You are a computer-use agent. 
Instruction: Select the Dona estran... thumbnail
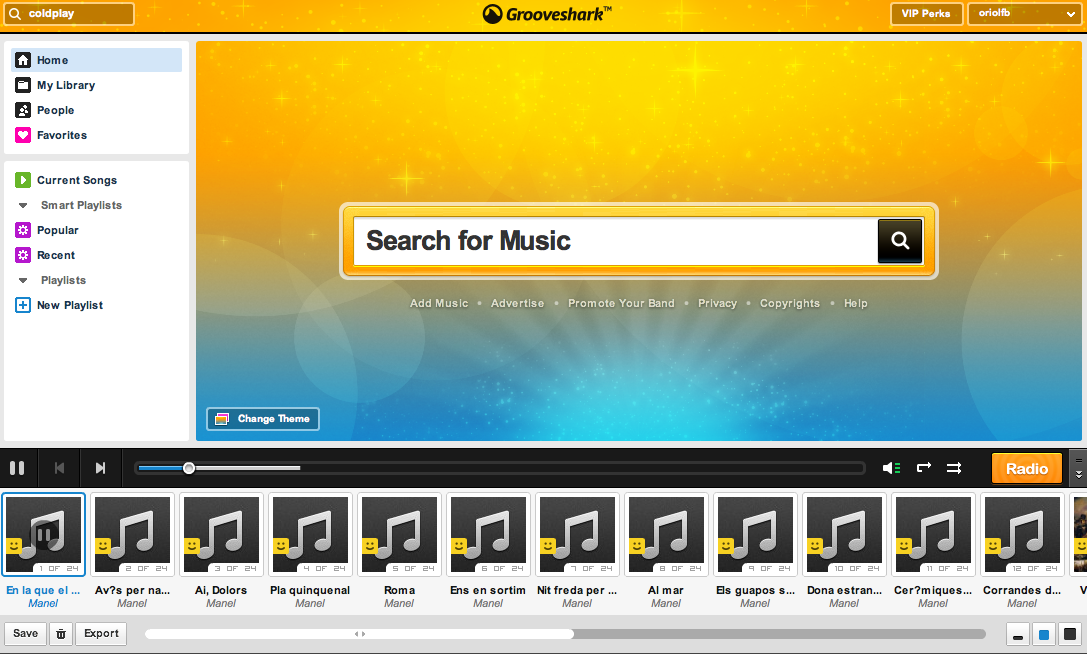[x=844, y=535]
